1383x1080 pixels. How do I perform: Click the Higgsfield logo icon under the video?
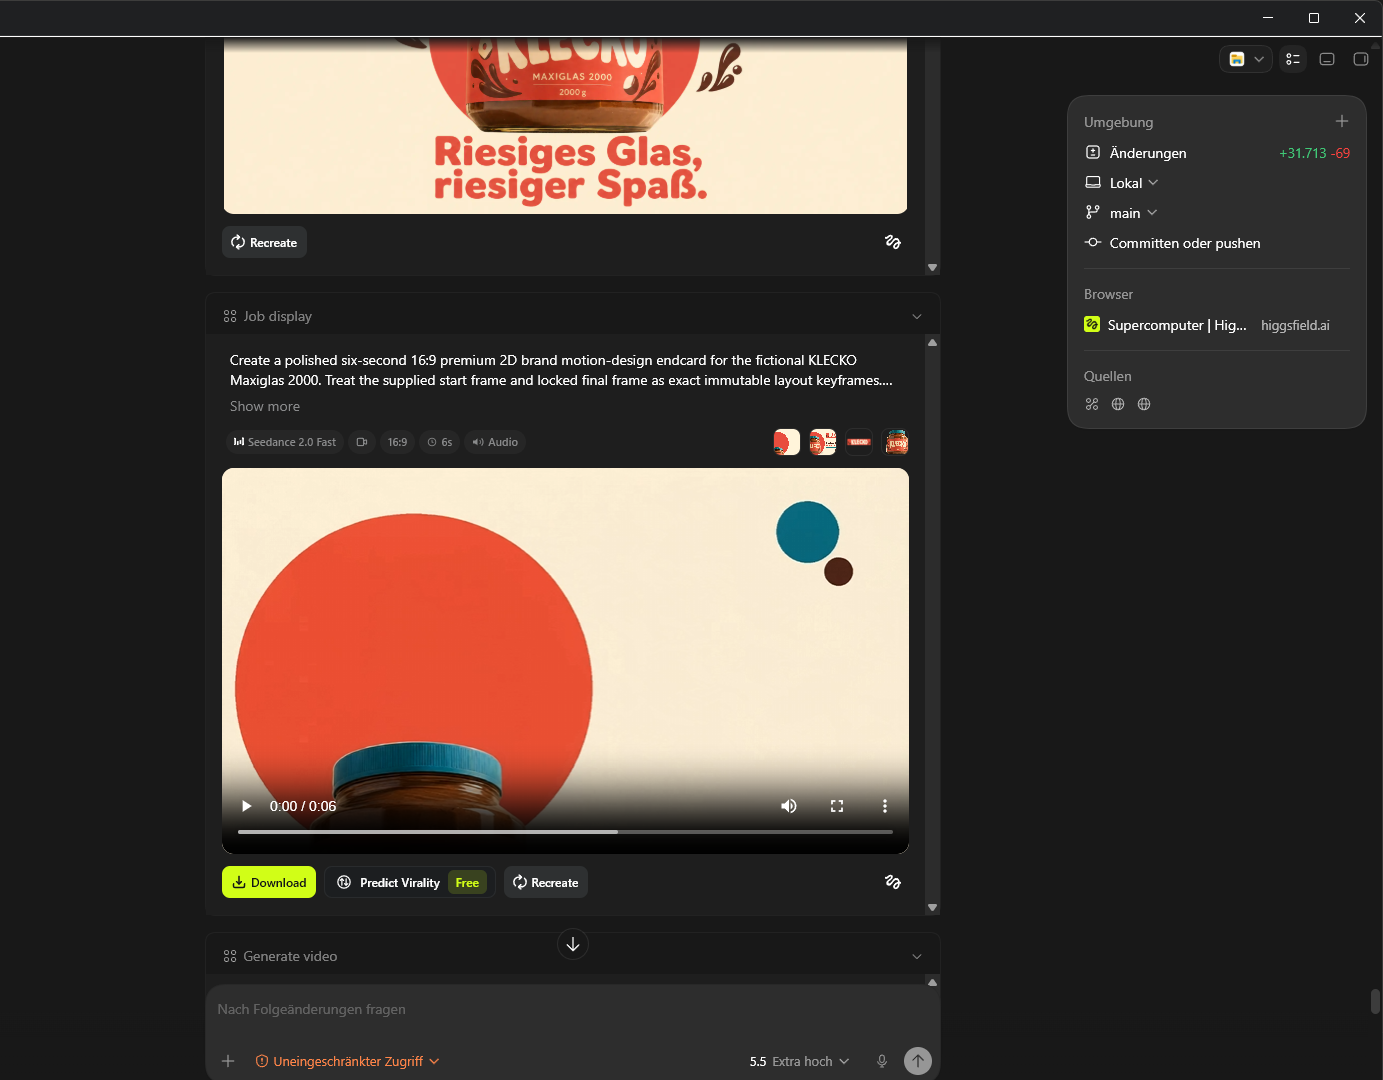point(893,882)
